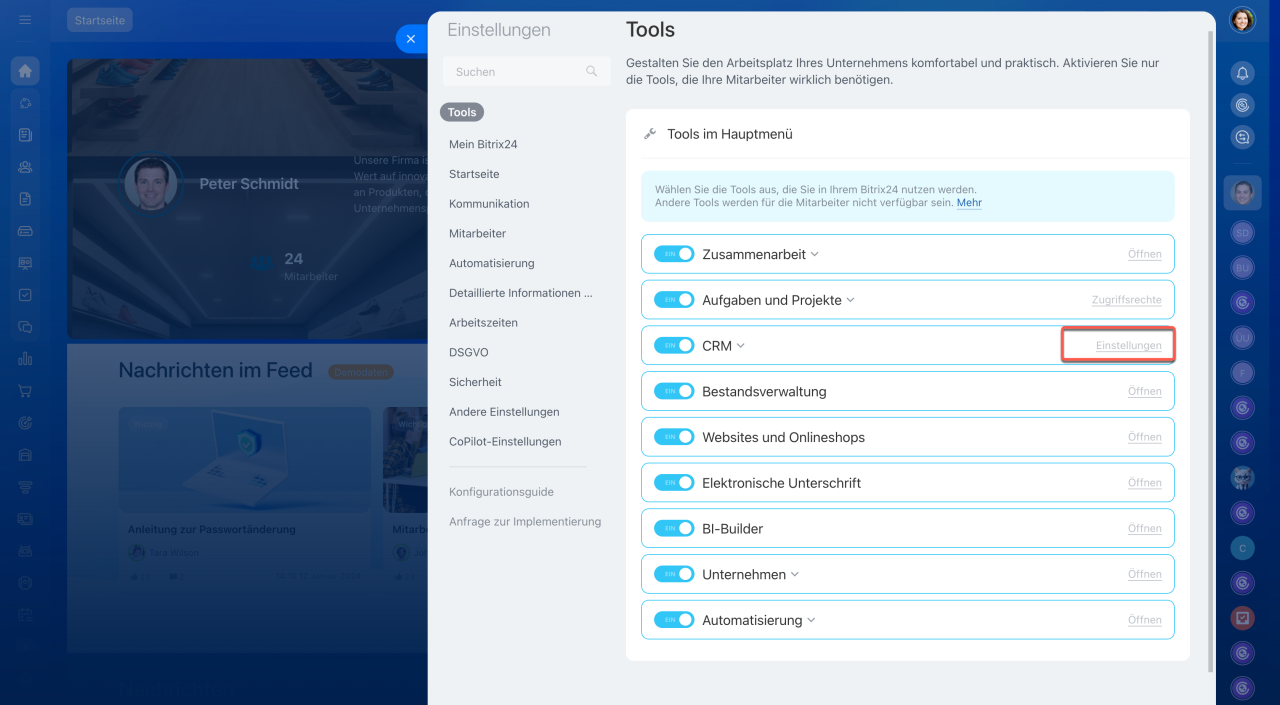
Task: Click the Mehr link in the info box
Action: [969, 202]
